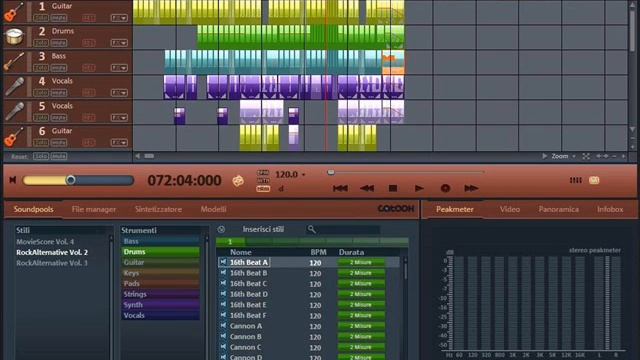Image resolution: width=640 pixels, height=360 pixels.
Task: Select the Peakmeter tab
Action: [x=455, y=209]
